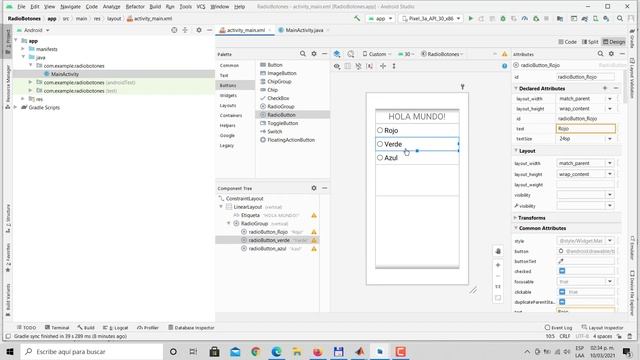
Task: Open File Explorer from the taskbar
Action: (x=297, y=351)
